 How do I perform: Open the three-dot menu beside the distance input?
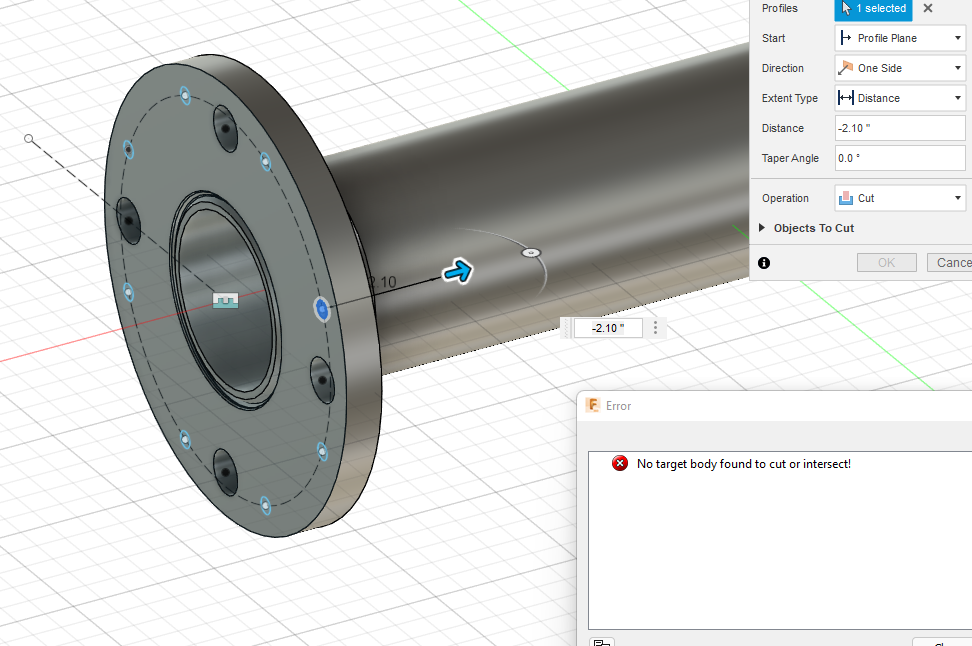(655, 327)
